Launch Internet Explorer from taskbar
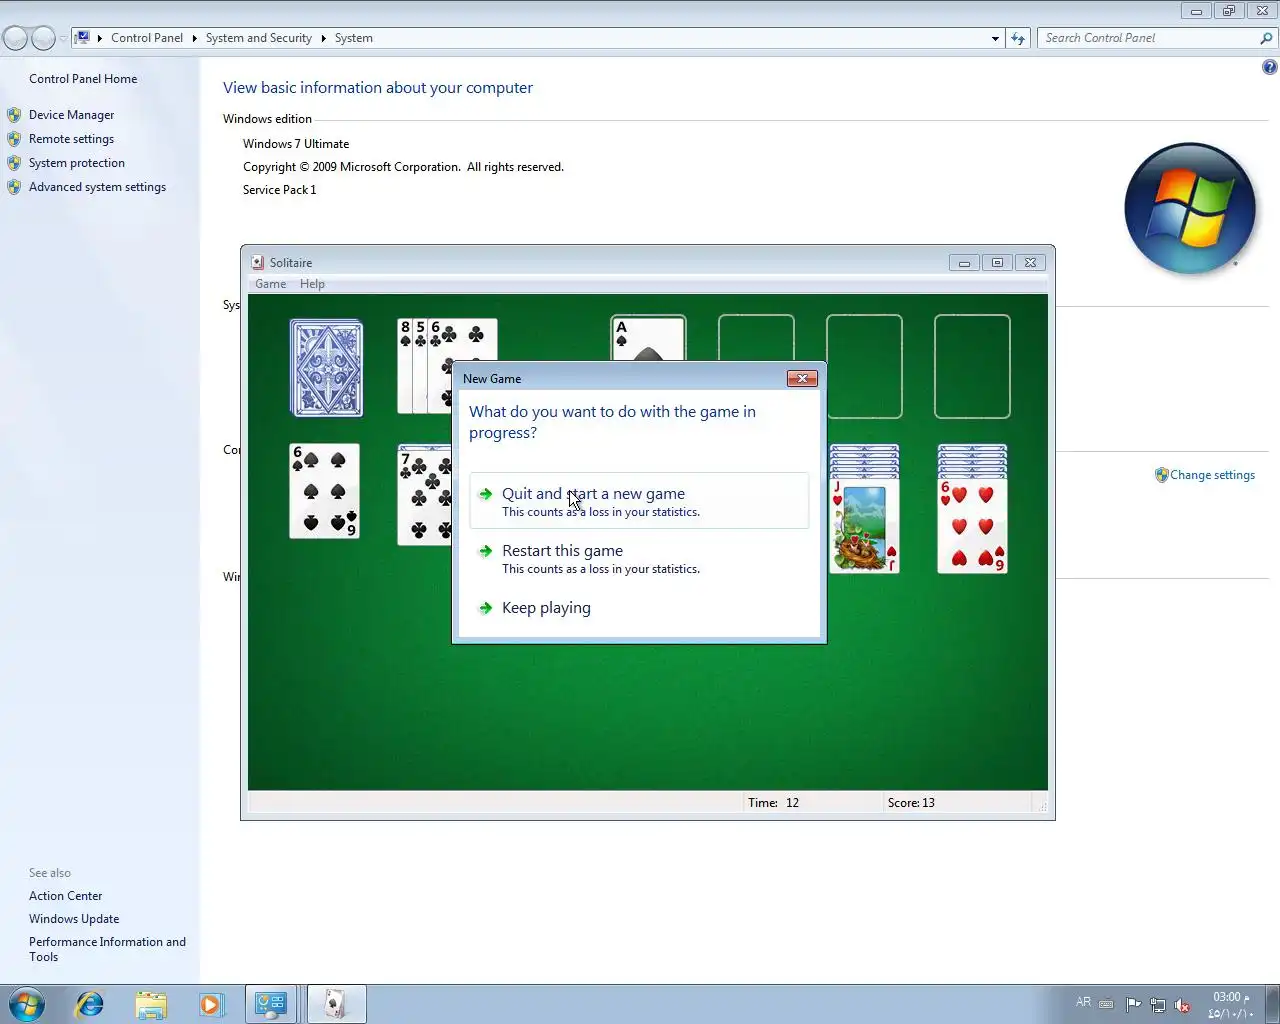1280x1024 pixels. pos(90,1004)
